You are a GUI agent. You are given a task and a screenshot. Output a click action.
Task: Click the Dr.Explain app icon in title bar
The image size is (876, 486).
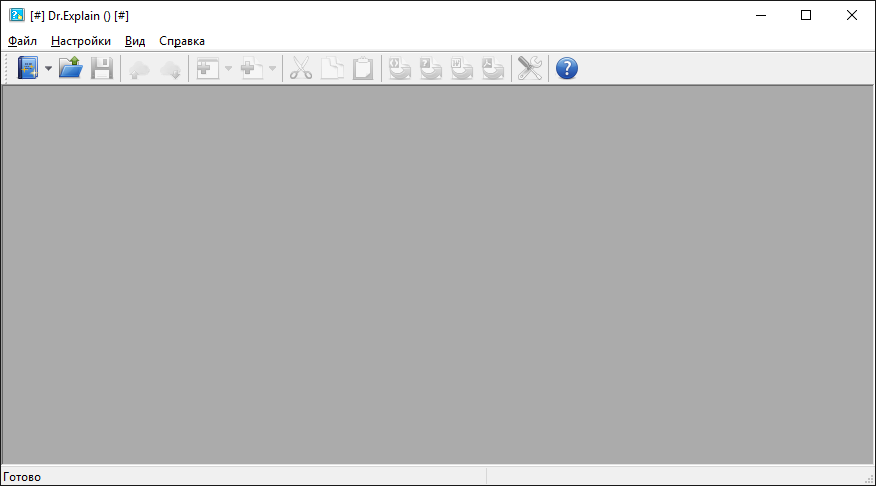tap(17, 15)
